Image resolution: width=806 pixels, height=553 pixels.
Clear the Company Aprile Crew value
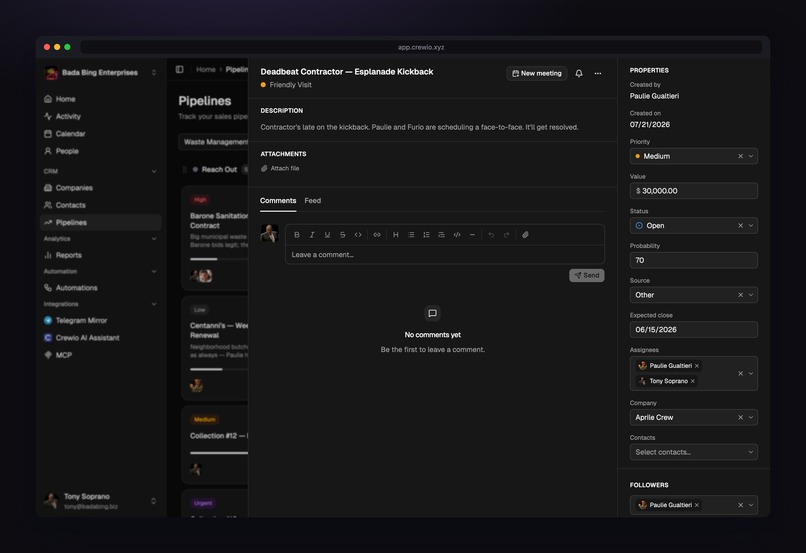point(741,417)
